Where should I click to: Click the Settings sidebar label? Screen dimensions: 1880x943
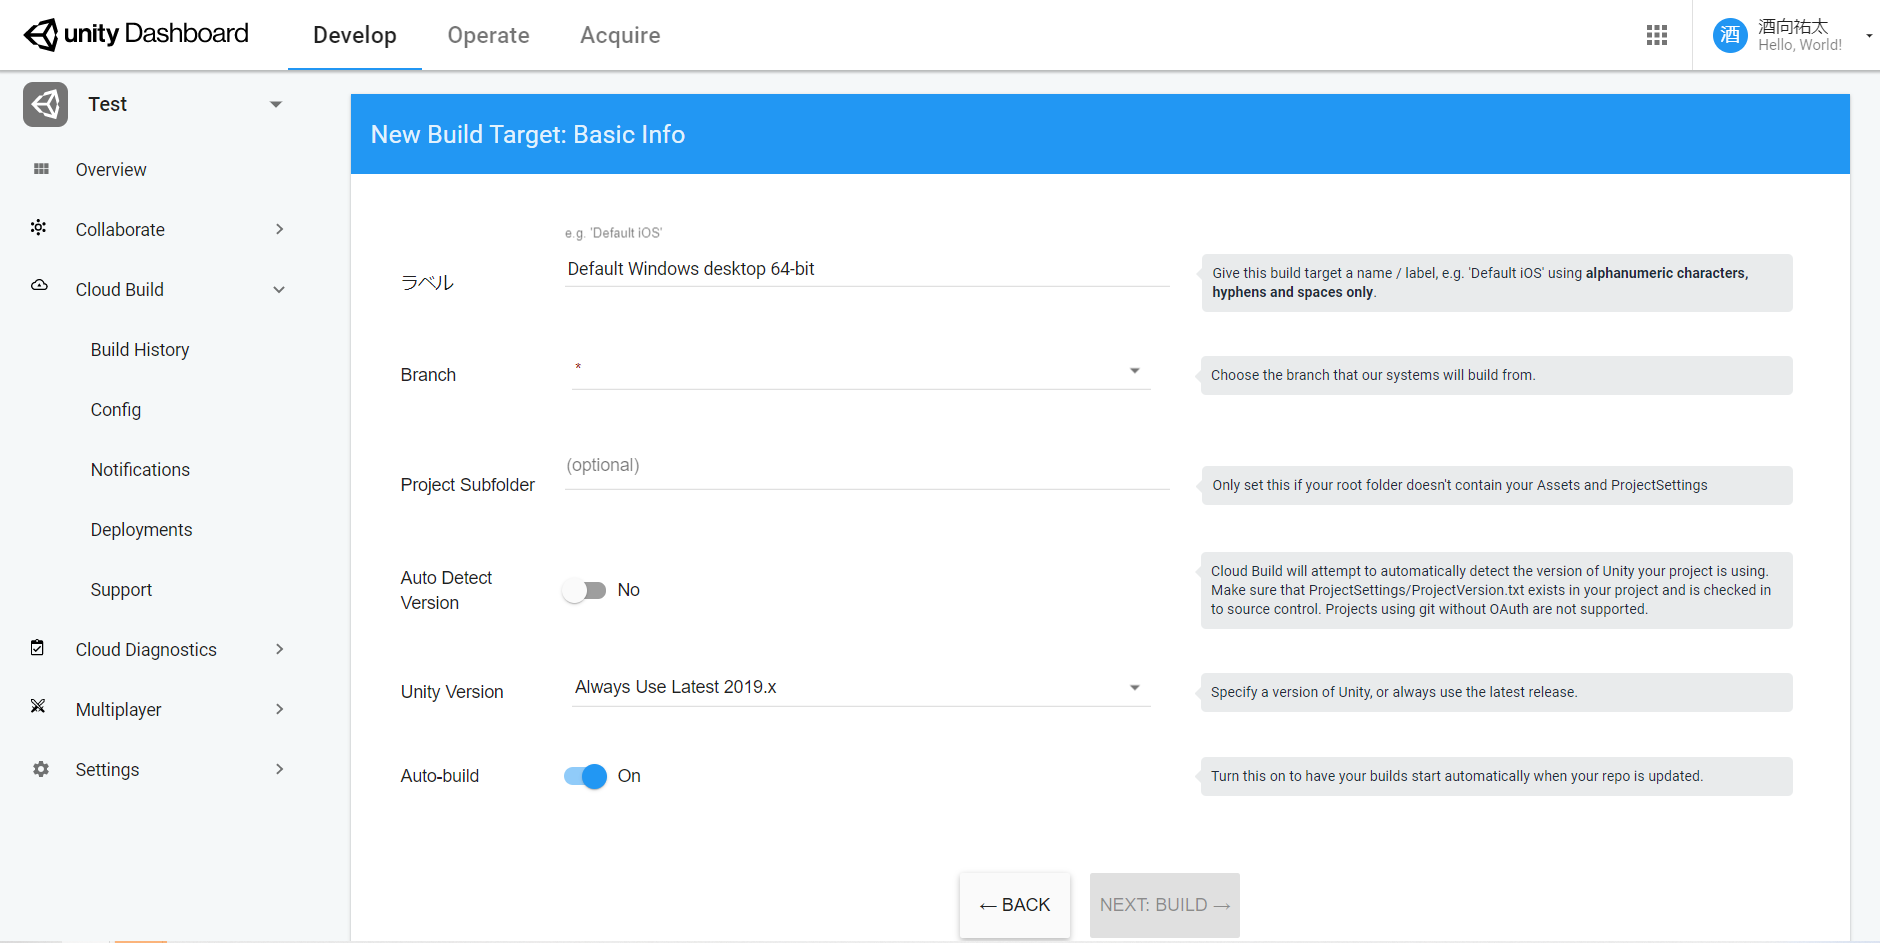108,770
